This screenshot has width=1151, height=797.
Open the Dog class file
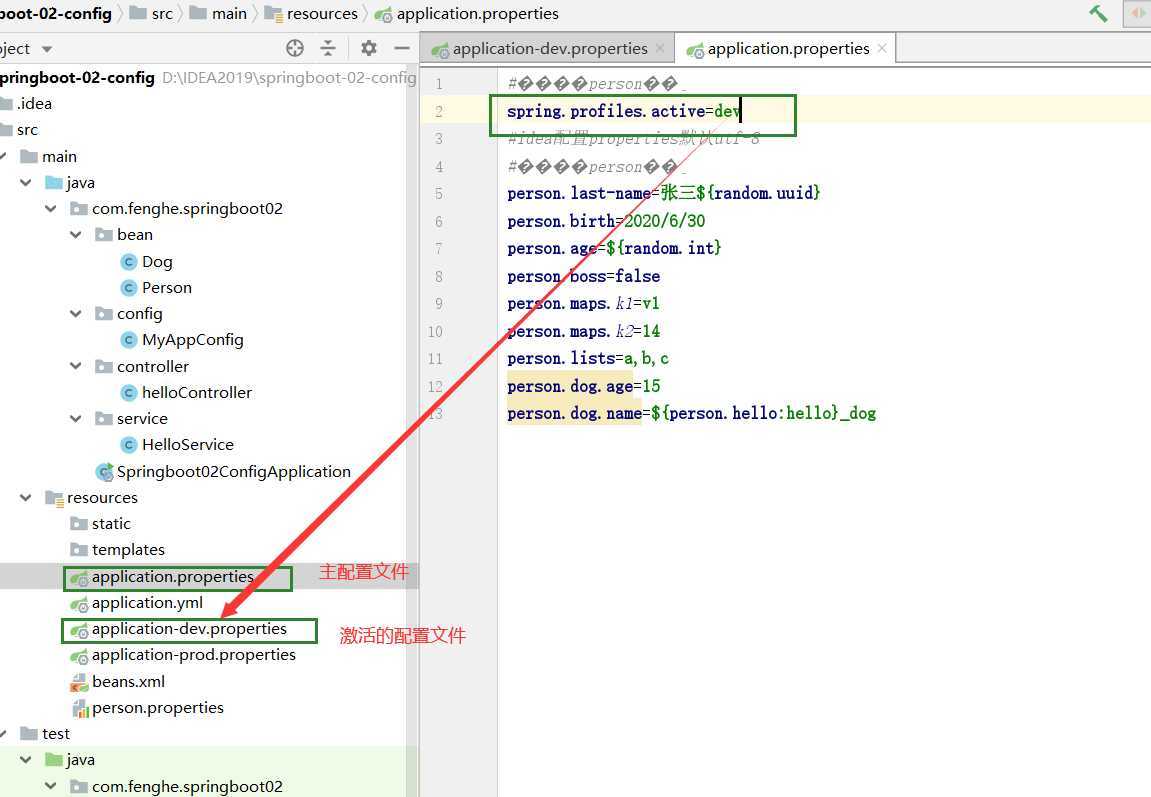pos(156,261)
